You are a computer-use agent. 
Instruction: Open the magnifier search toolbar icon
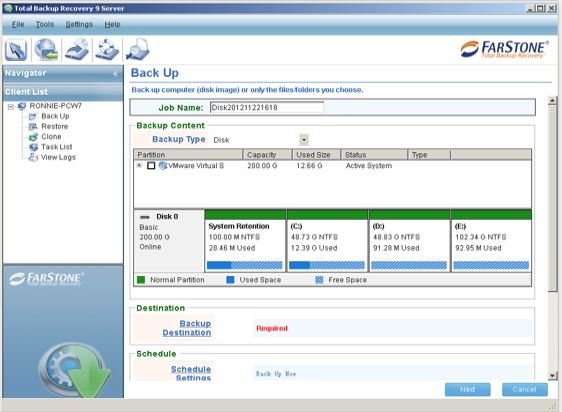pos(137,49)
